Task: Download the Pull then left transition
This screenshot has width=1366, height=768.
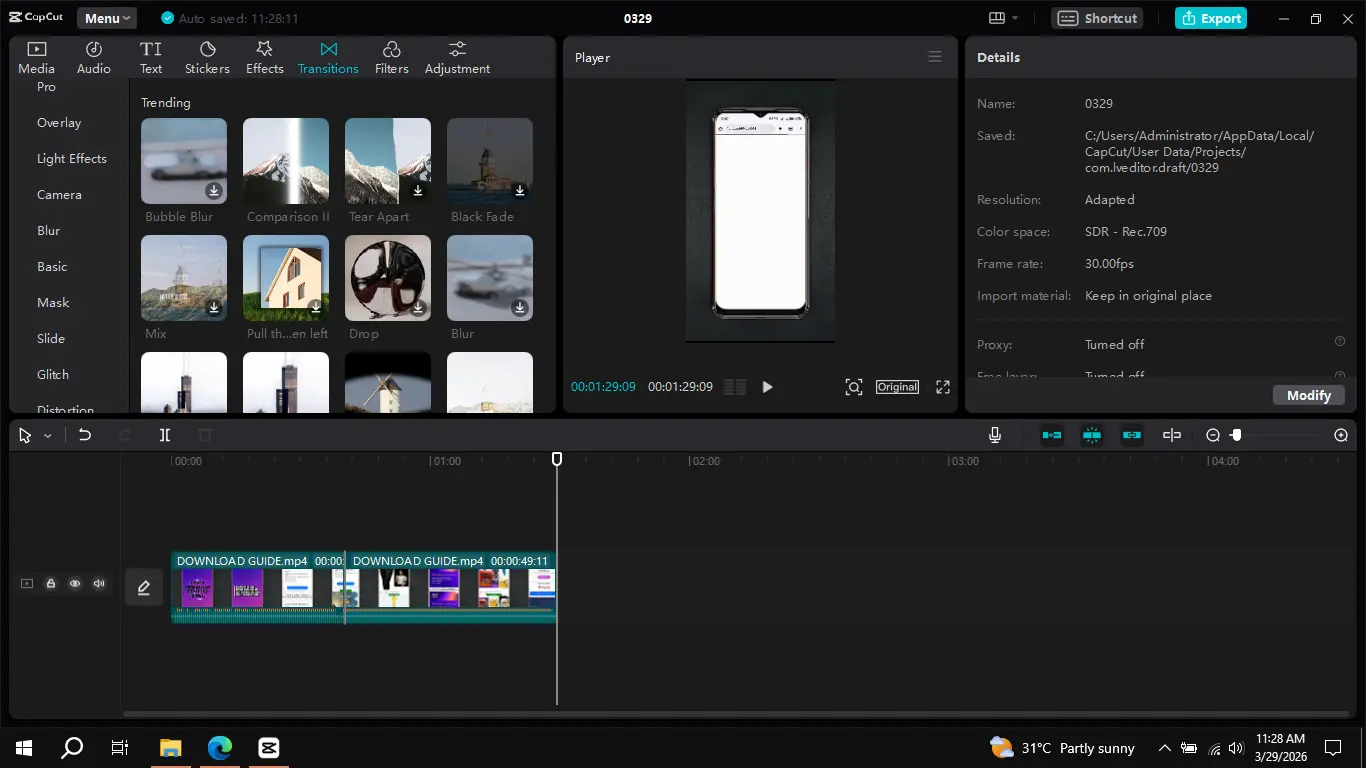Action: (x=316, y=308)
